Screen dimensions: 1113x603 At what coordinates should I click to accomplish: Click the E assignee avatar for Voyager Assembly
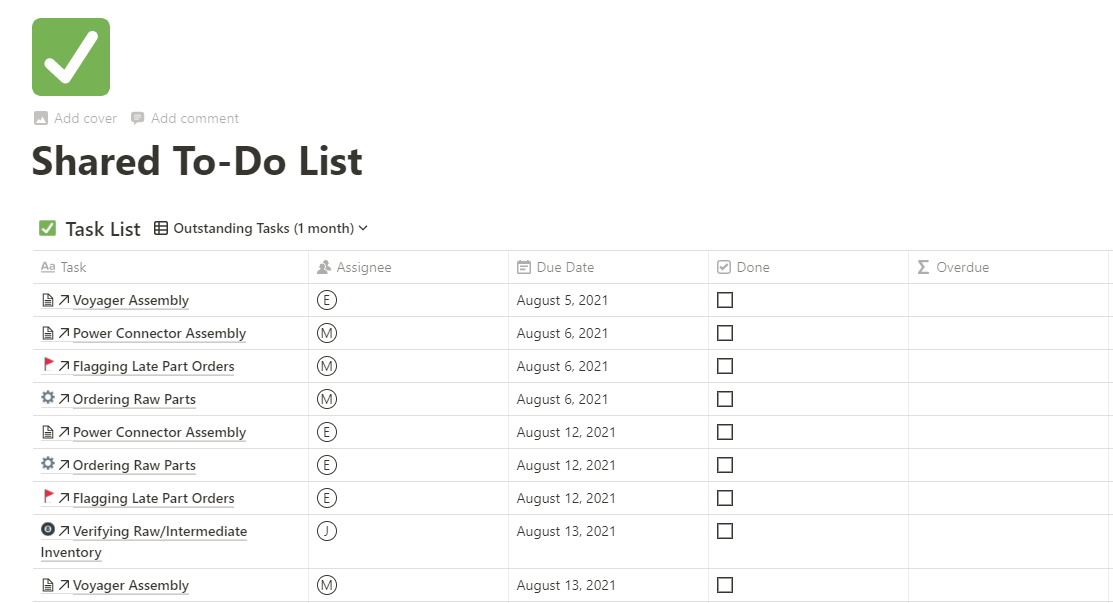click(327, 300)
